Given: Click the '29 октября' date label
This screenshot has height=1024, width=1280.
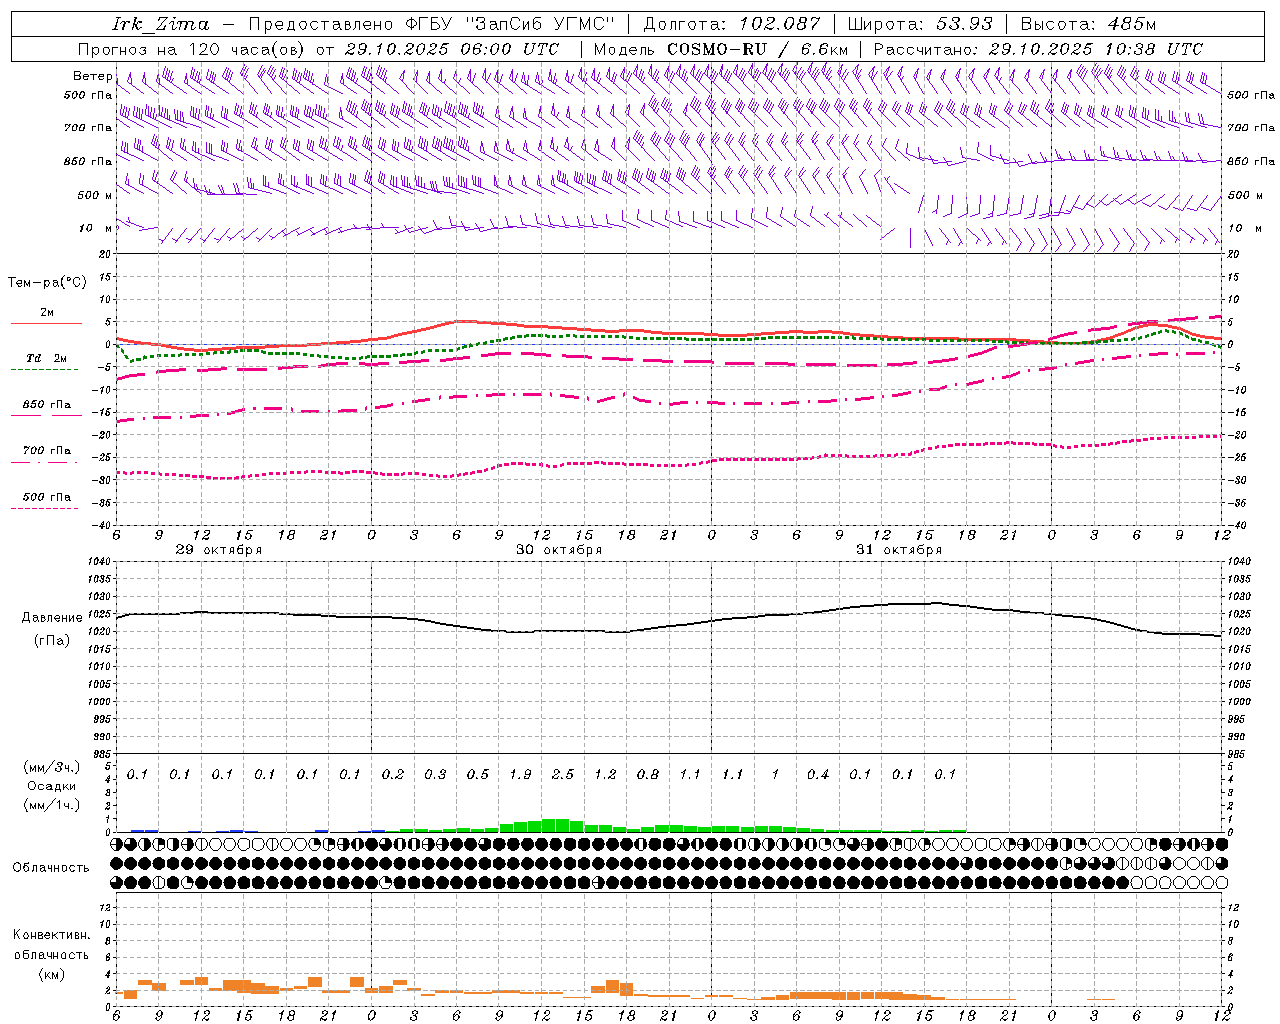Looking at the screenshot, I should point(218,550).
